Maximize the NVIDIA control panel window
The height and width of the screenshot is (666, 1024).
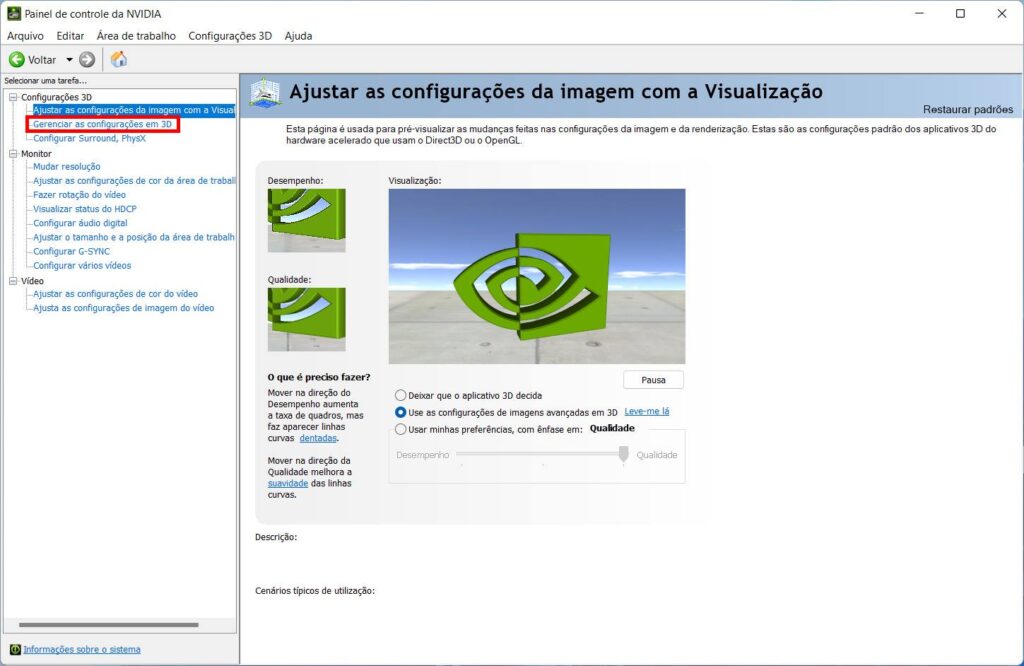[x=960, y=14]
